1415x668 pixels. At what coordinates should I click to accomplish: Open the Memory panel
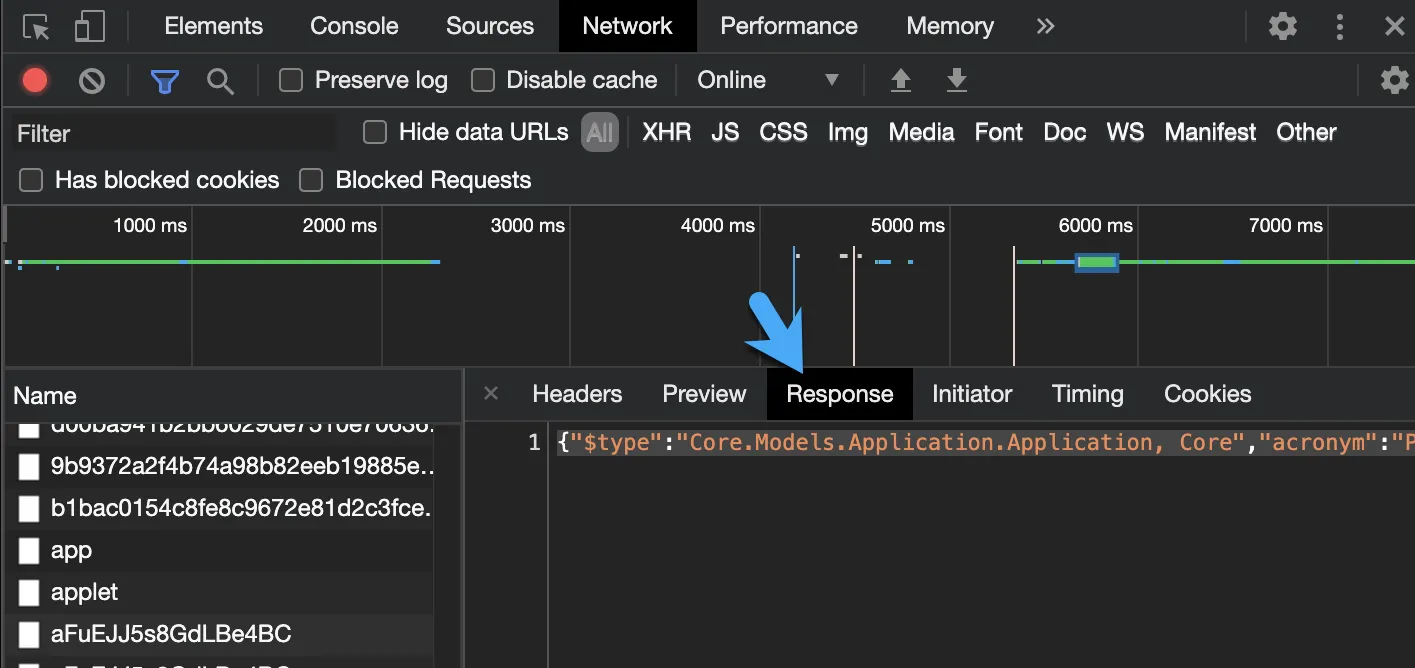point(950,26)
